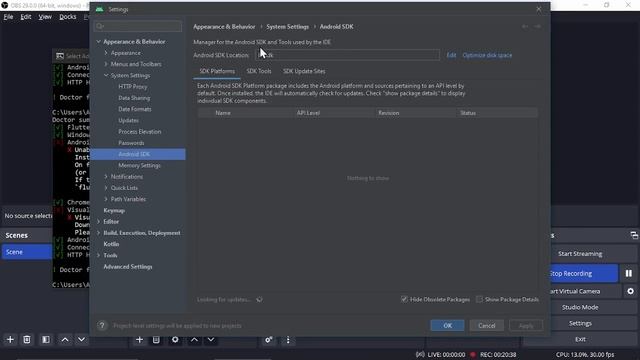
Task: Open the OBS View menu
Action: tap(45, 17)
